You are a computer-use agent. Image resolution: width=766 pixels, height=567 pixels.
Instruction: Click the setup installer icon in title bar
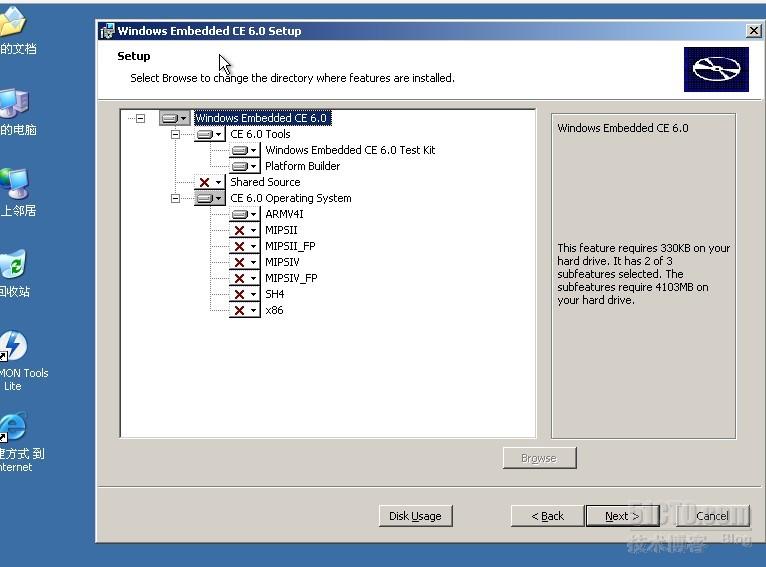107,31
